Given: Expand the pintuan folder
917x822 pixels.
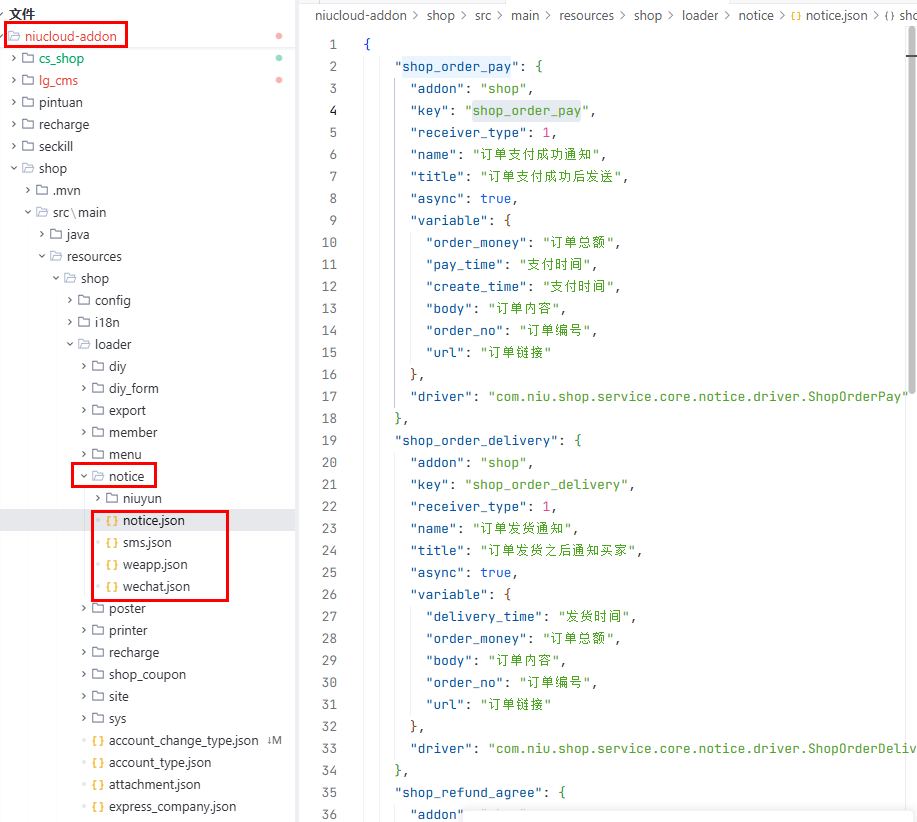Looking at the screenshot, I should point(14,103).
